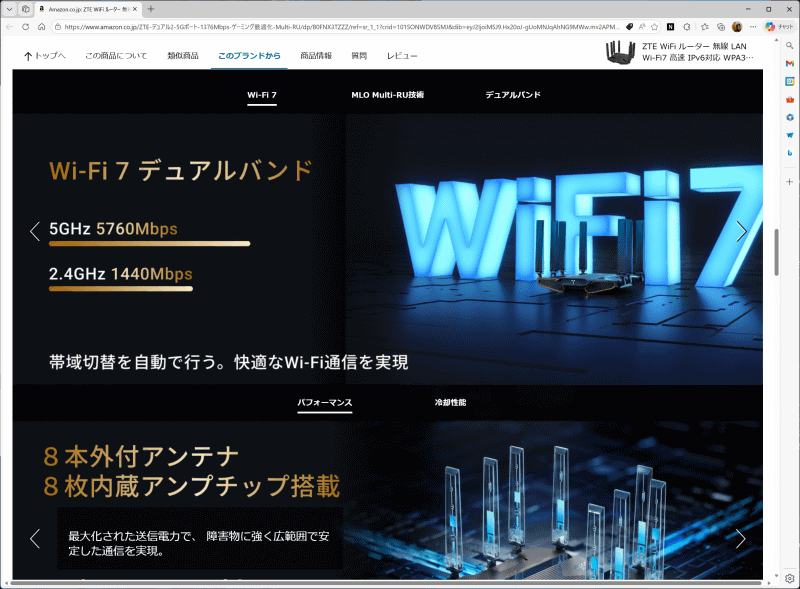The width and height of the screenshot is (800, 589).
Task: Open the browser profile avatar
Action: coord(737,26)
